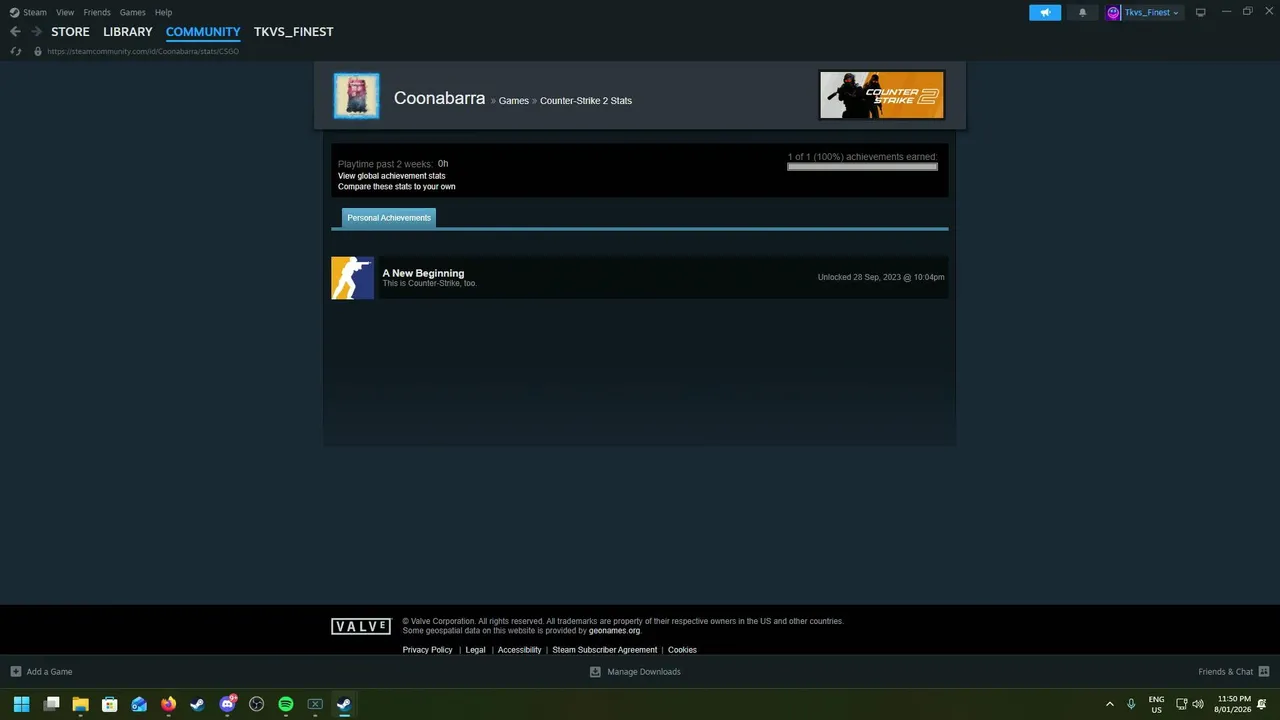Open the volume tray icon

(1198, 704)
